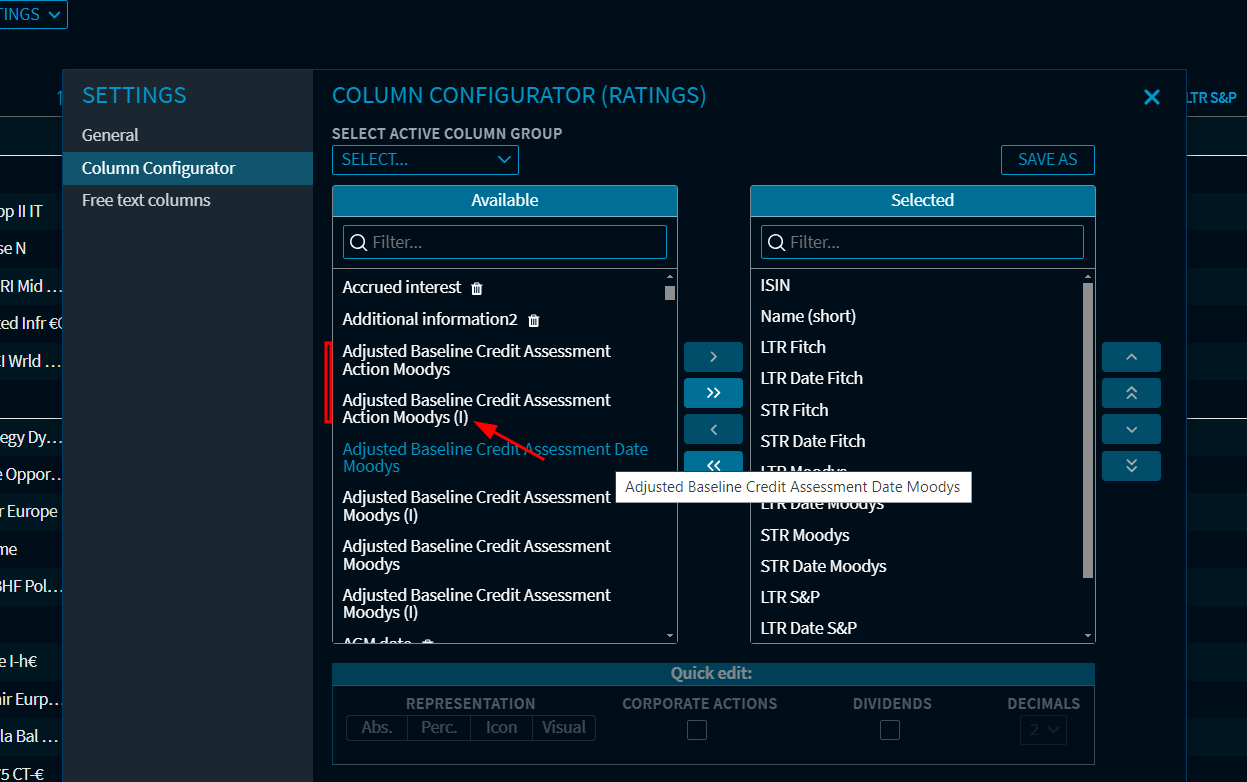Open the Free text columns section
The height and width of the screenshot is (782, 1247).
144,200
